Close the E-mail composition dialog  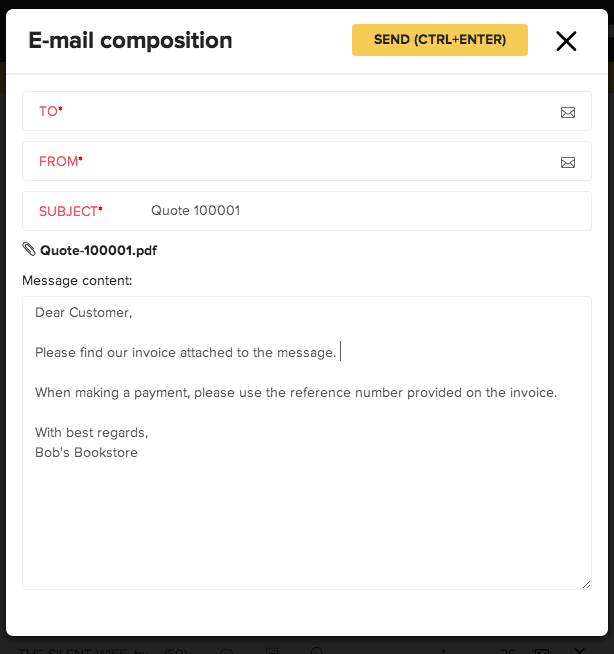(566, 41)
